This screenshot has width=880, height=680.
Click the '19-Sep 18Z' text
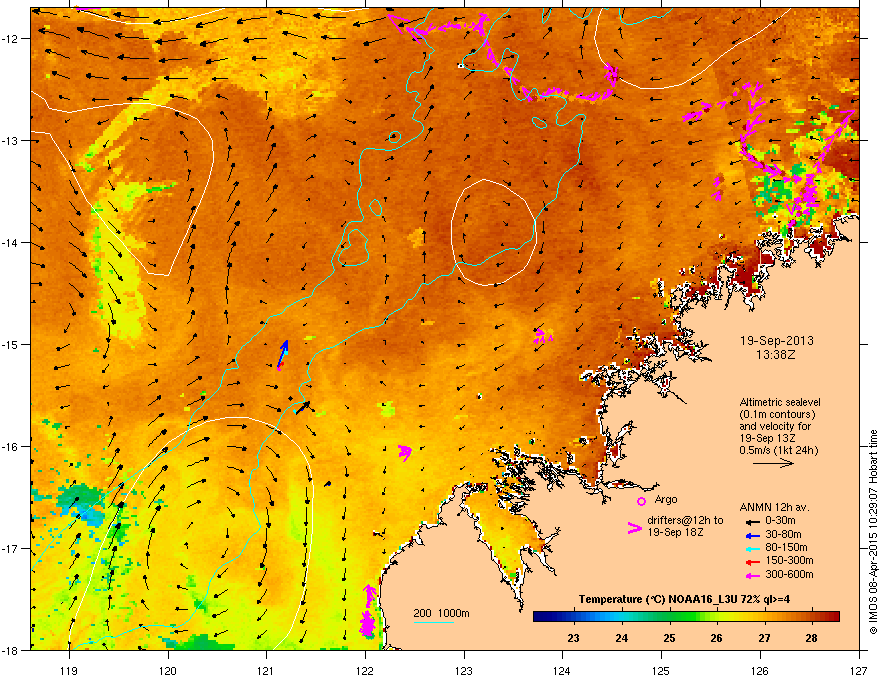[675, 532]
